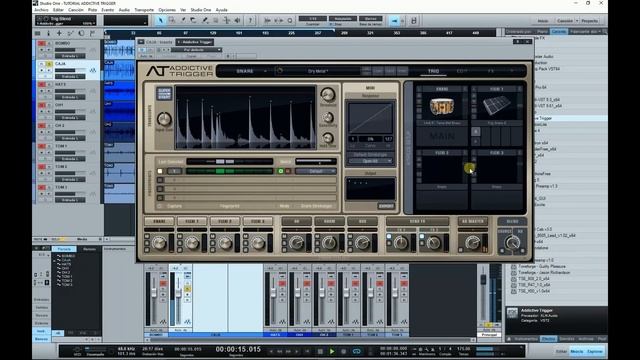The height and width of the screenshot is (360, 640).
Task: Click the record button in the transport bar
Action: pyautogui.click(x=344, y=351)
